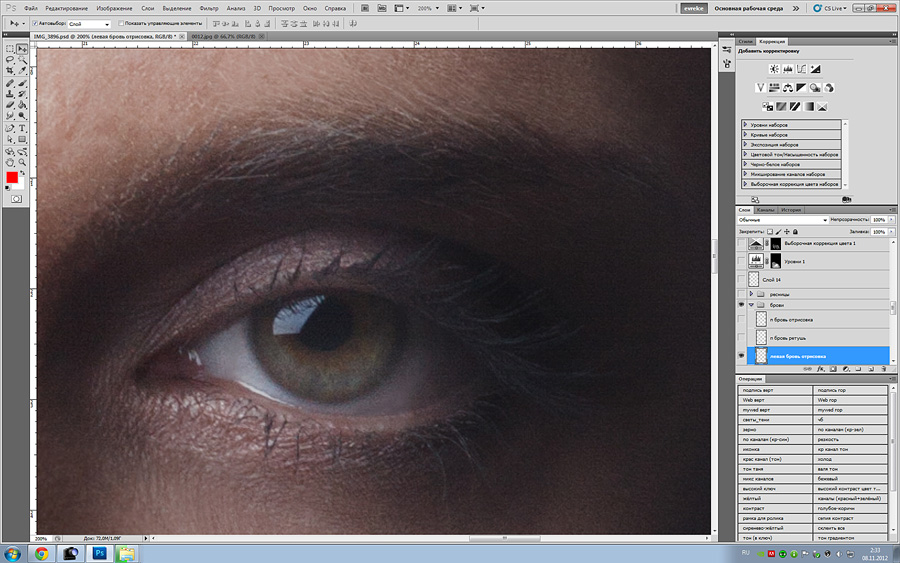The image size is (900, 563).
Task: Click the layer style fx button
Action: (x=821, y=369)
